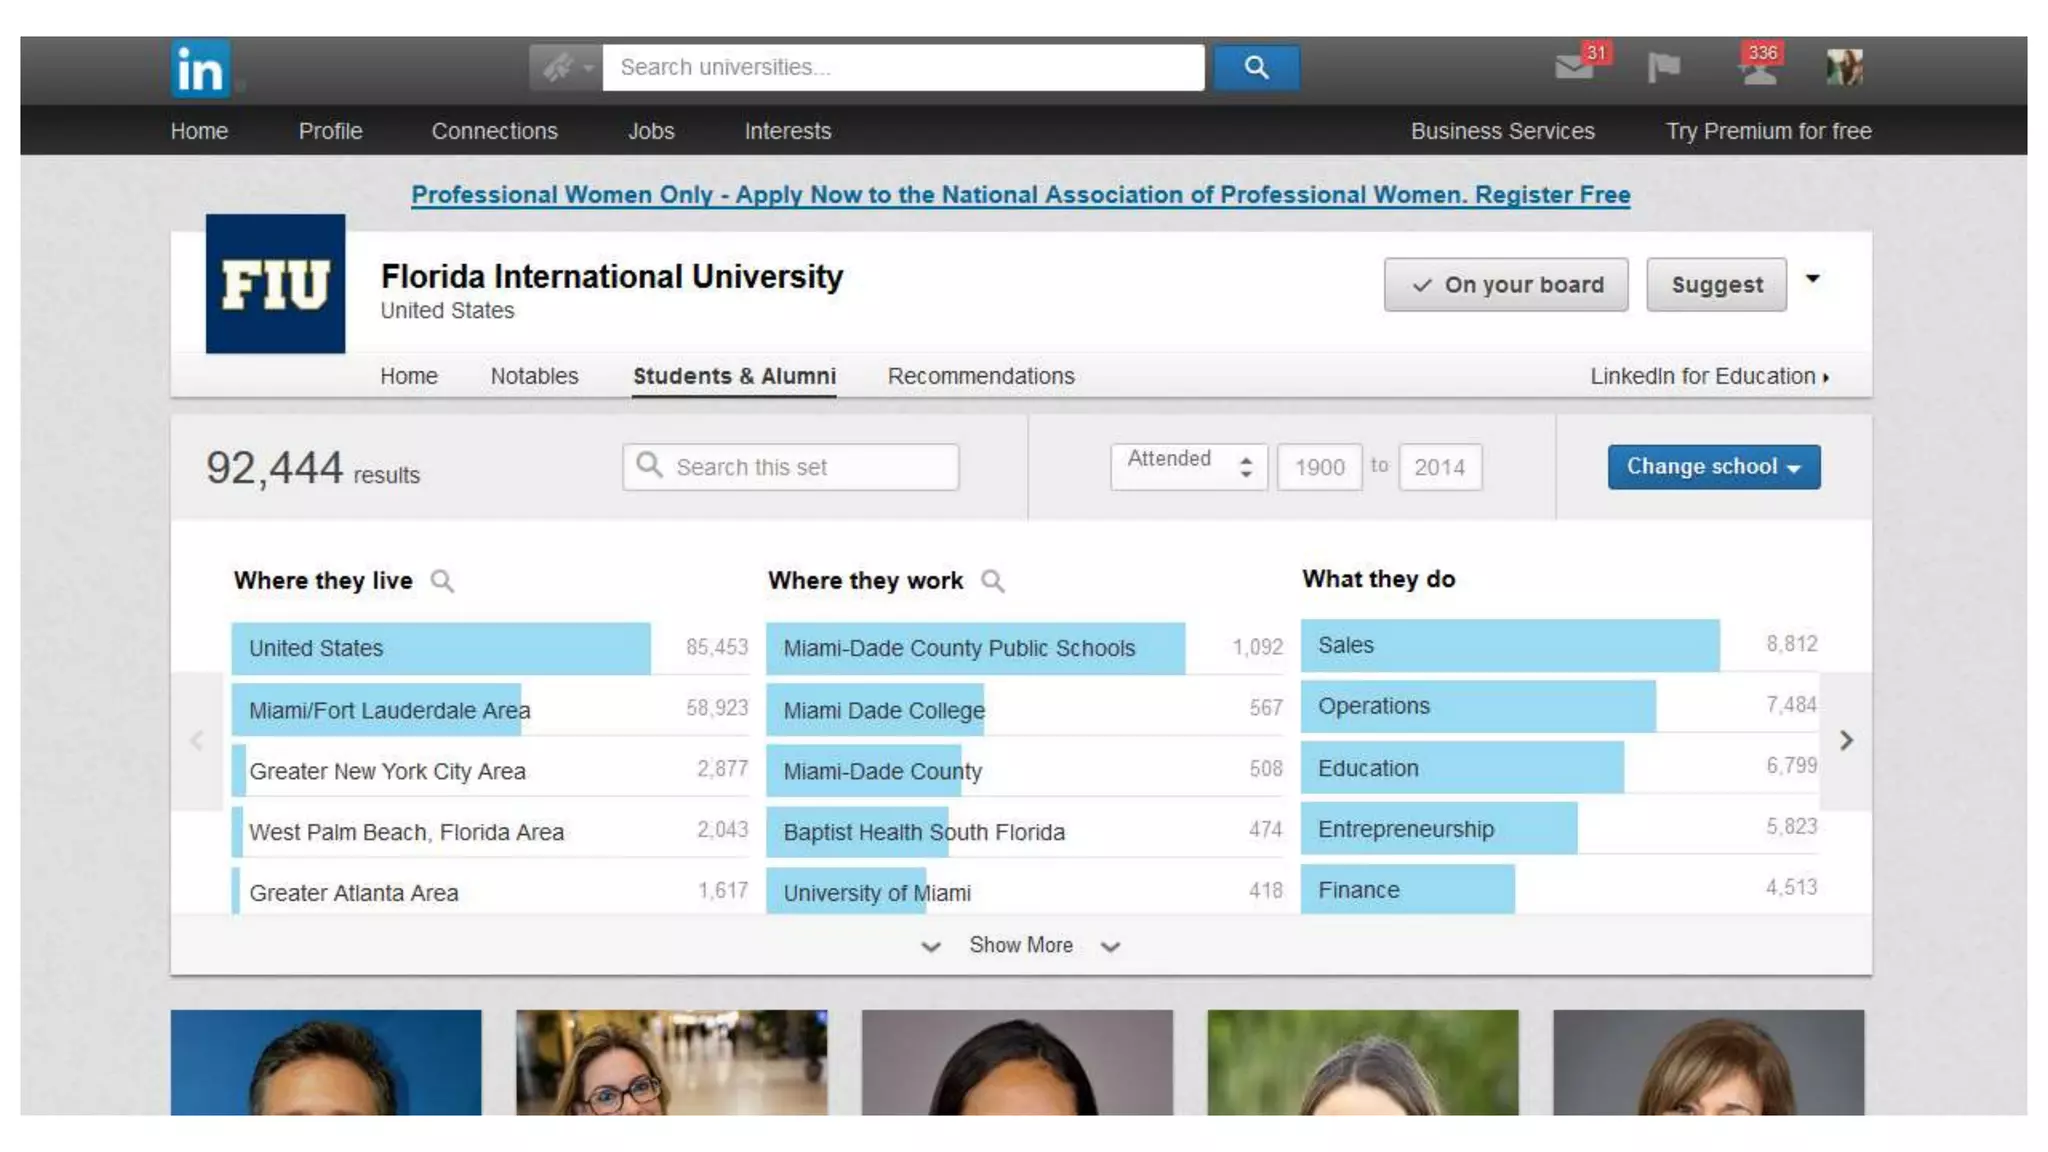Click the LinkedIn logo icon
2048x1152 pixels.
[200, 68]
